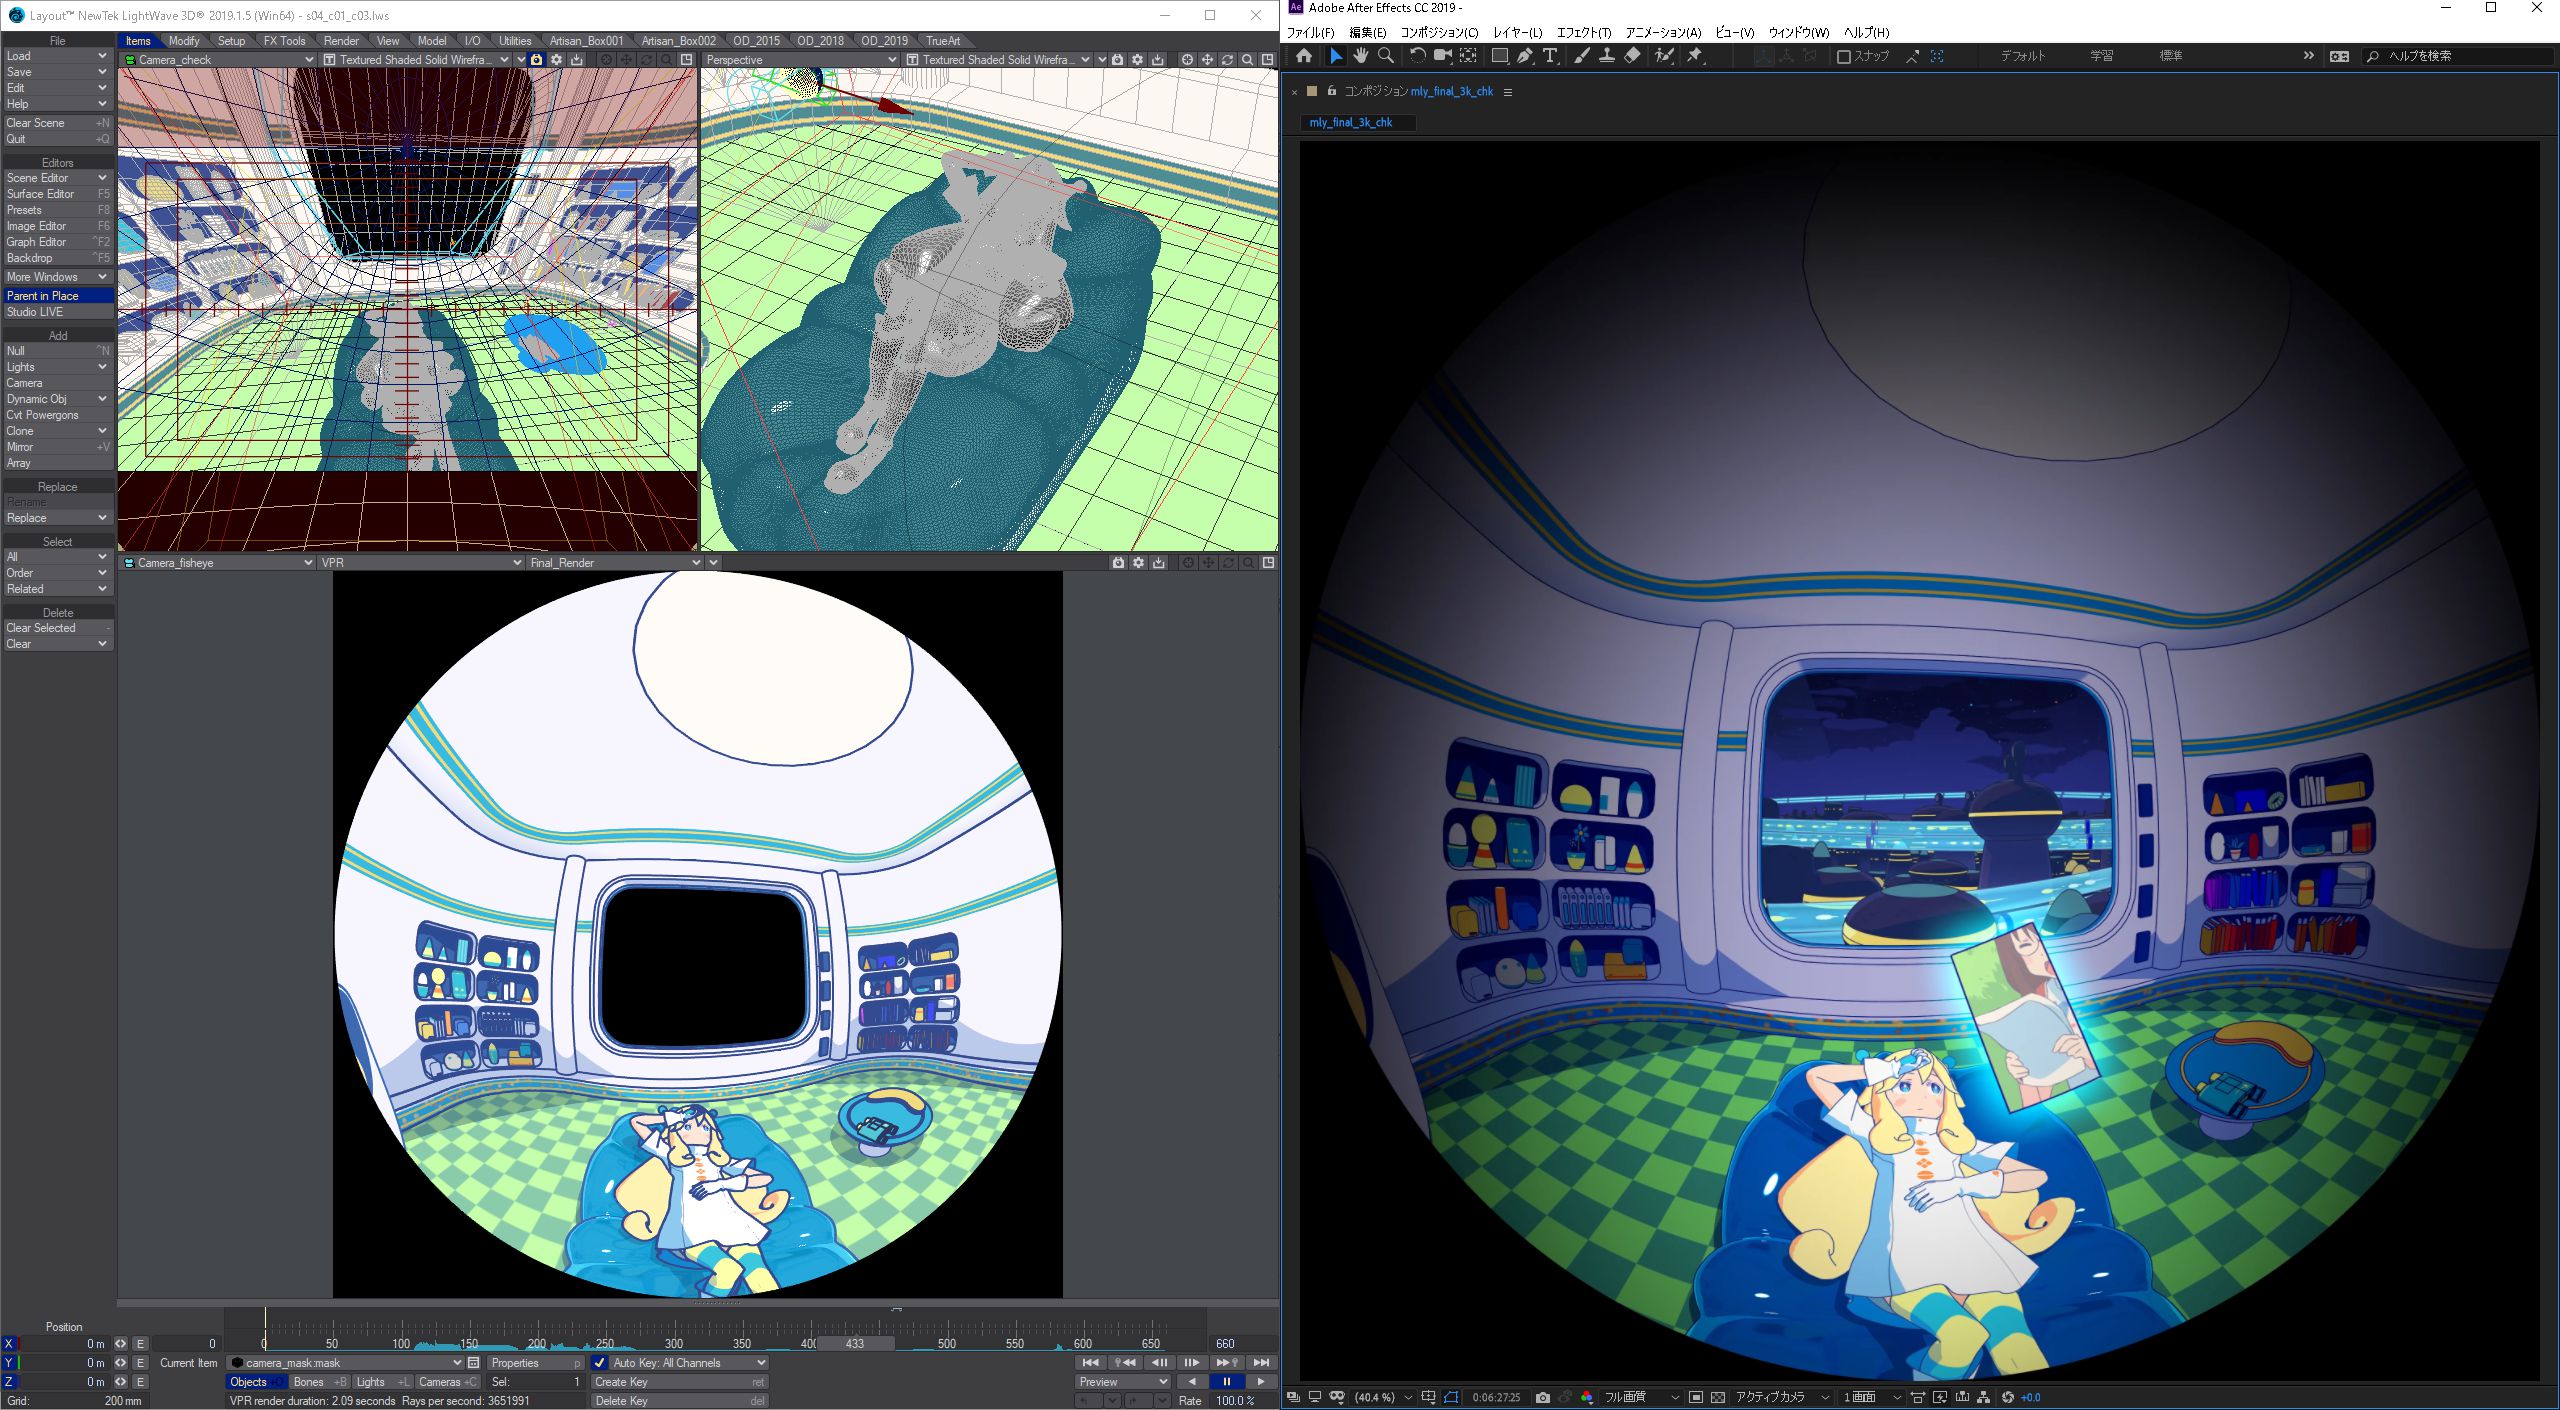Toggle the Y position envelope E button
The width and height of the screenshot is (2560, 1410).
[141, 1363]
